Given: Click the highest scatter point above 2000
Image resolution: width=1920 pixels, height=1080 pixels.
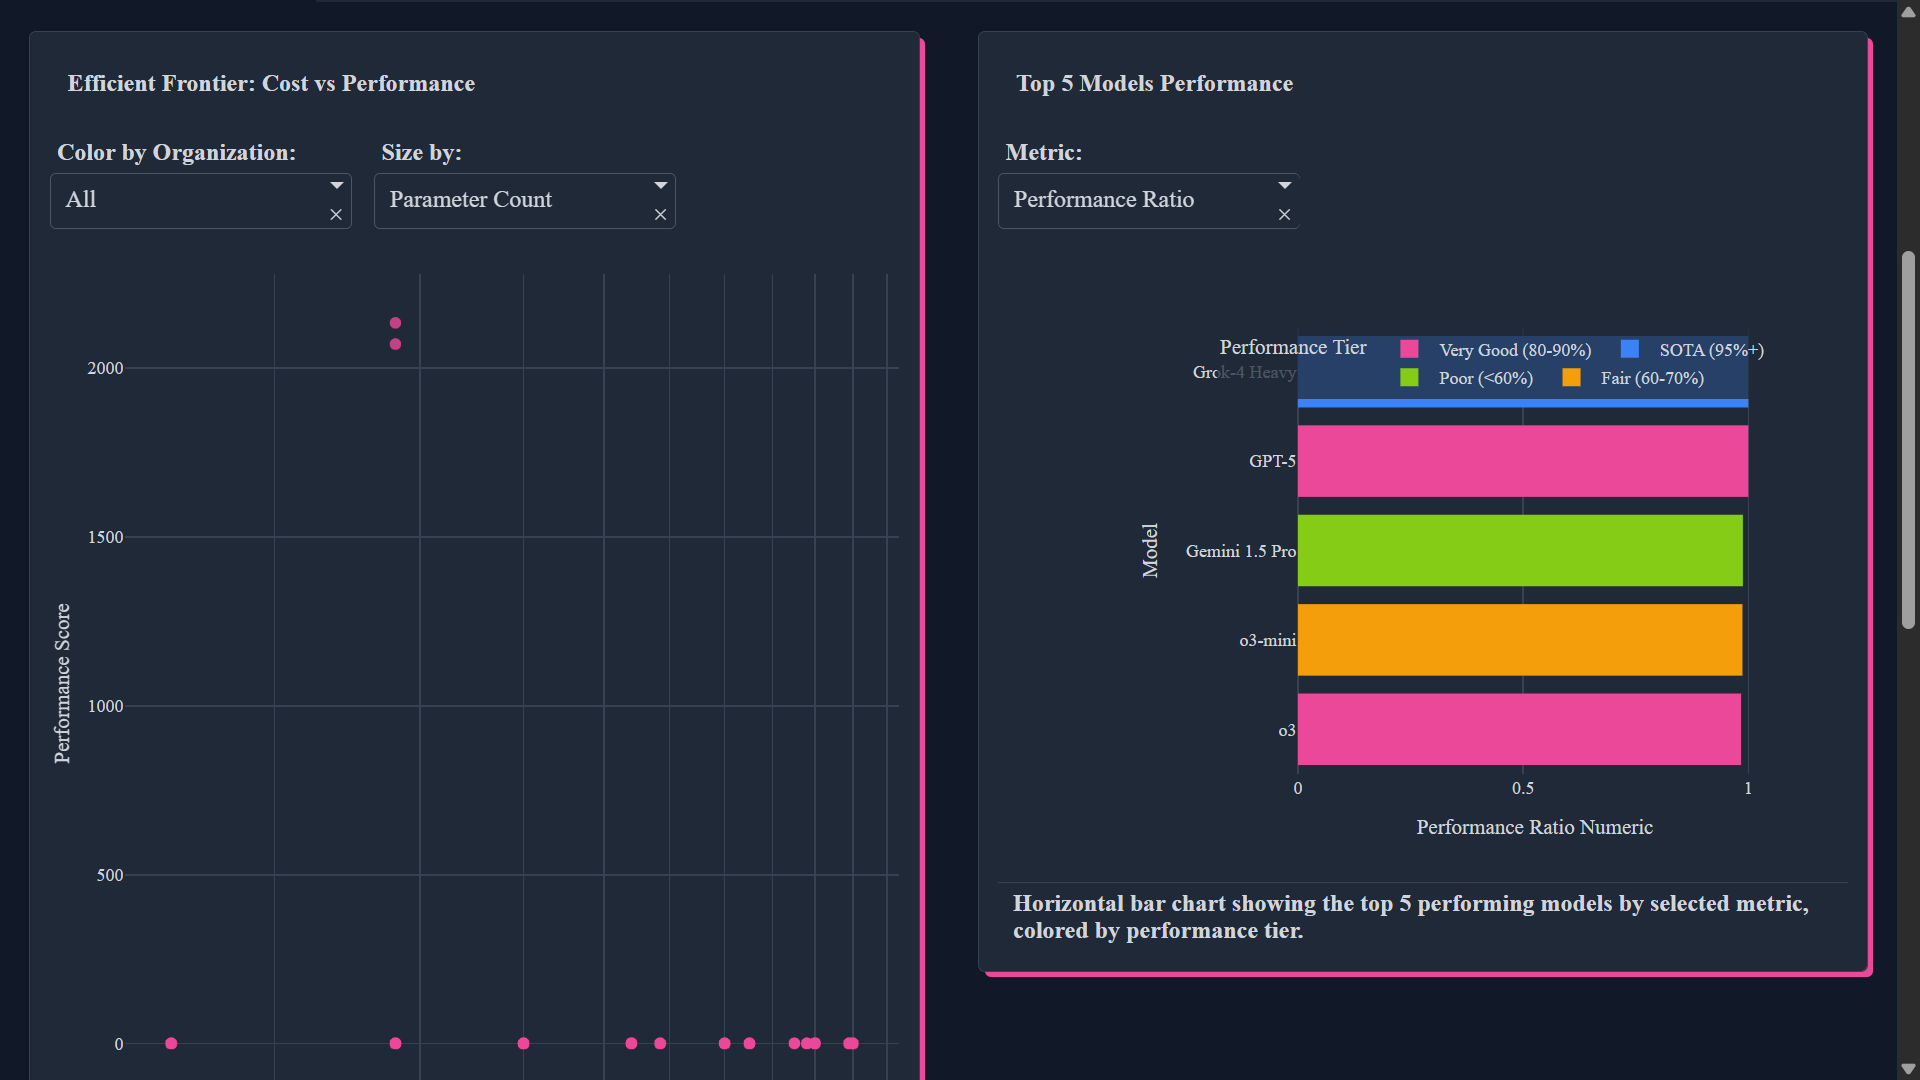Looking at the screenshot, I should (395, 323).
